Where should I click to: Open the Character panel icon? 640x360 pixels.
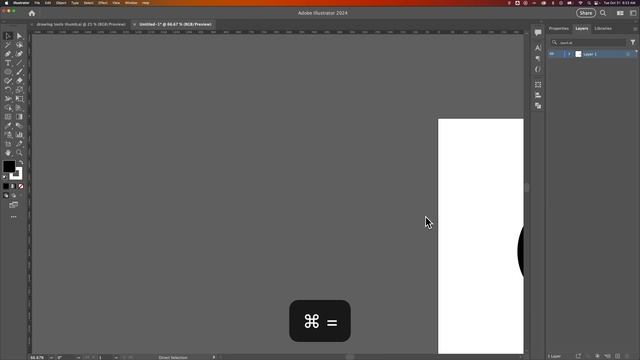(x=538, y=48)
